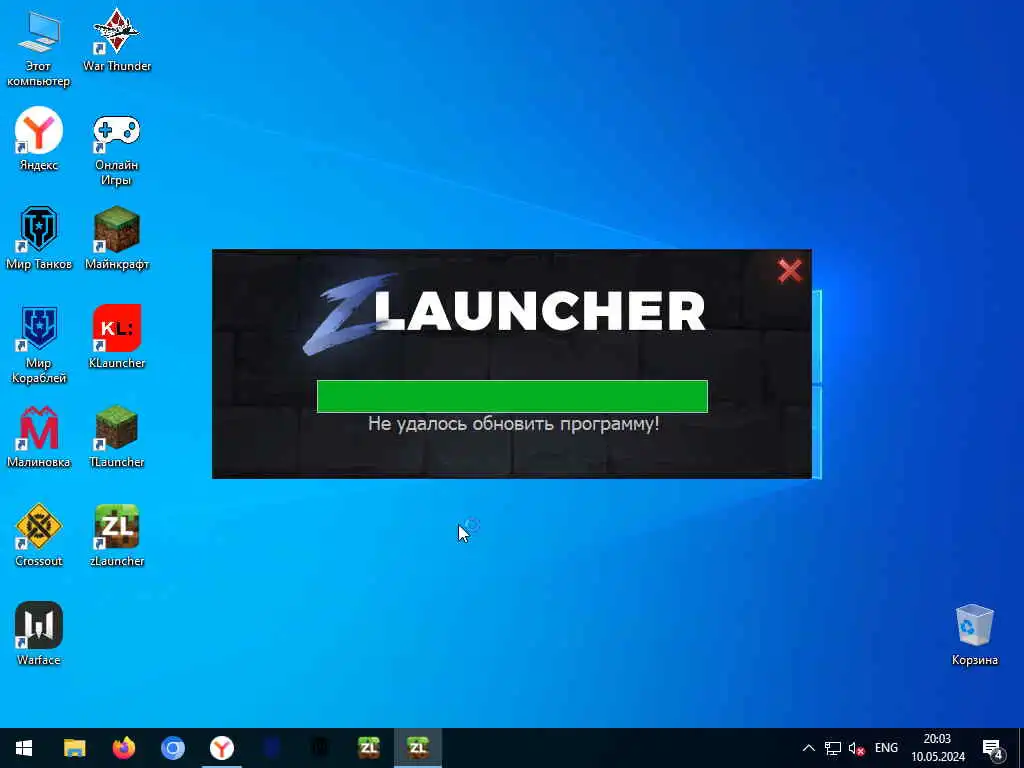
Task: Click the first ZL taskbar icon
Action: [x=369, y=748]
